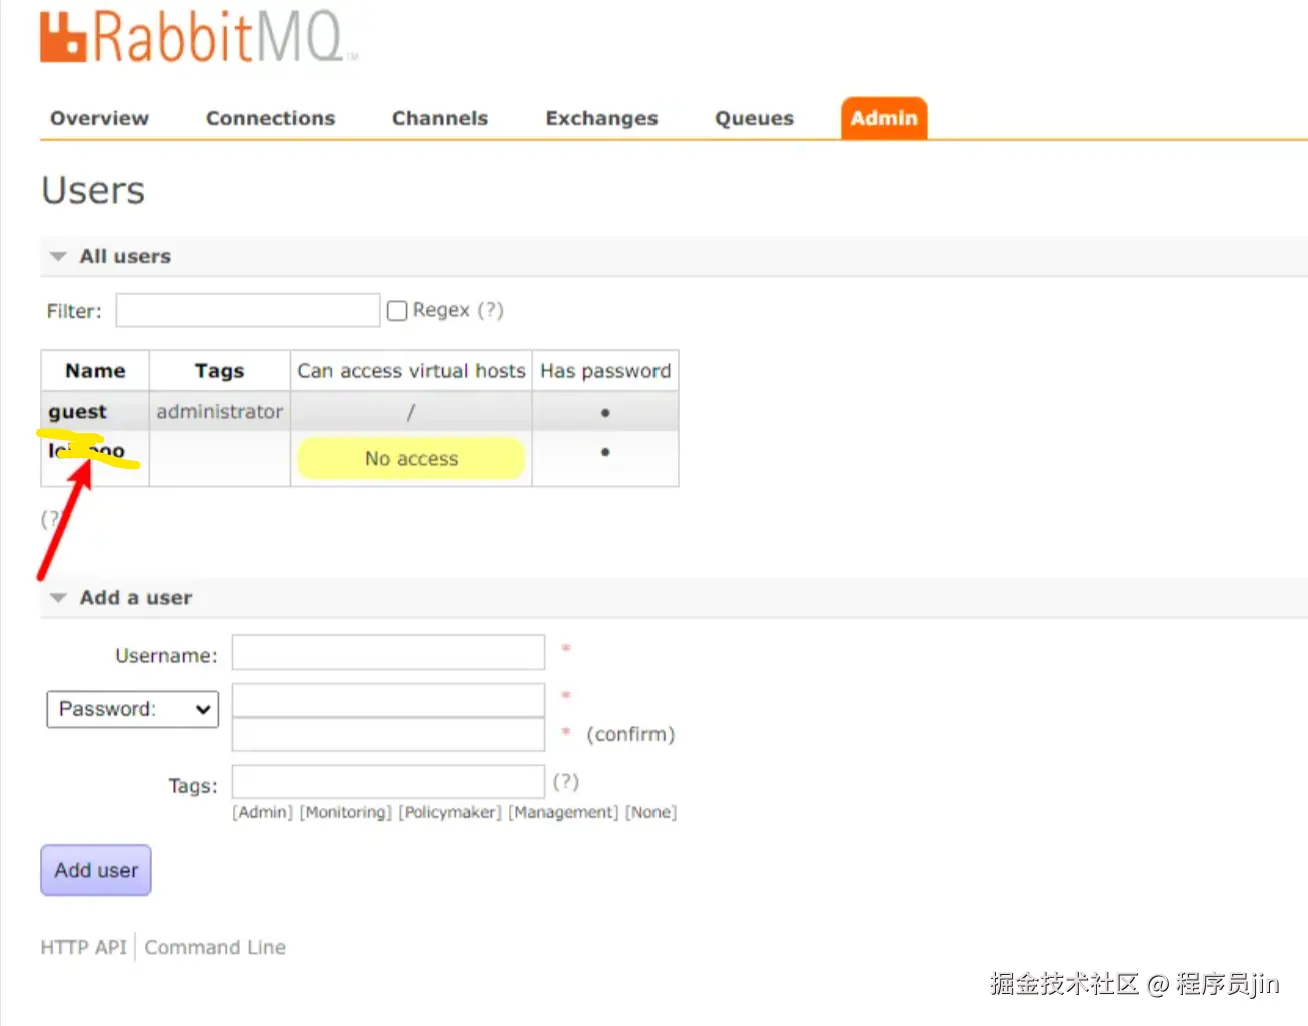Switch to the Queues tab
Image resolution: width=1308 pixels, height=1026 pixels.
(754, 118)
